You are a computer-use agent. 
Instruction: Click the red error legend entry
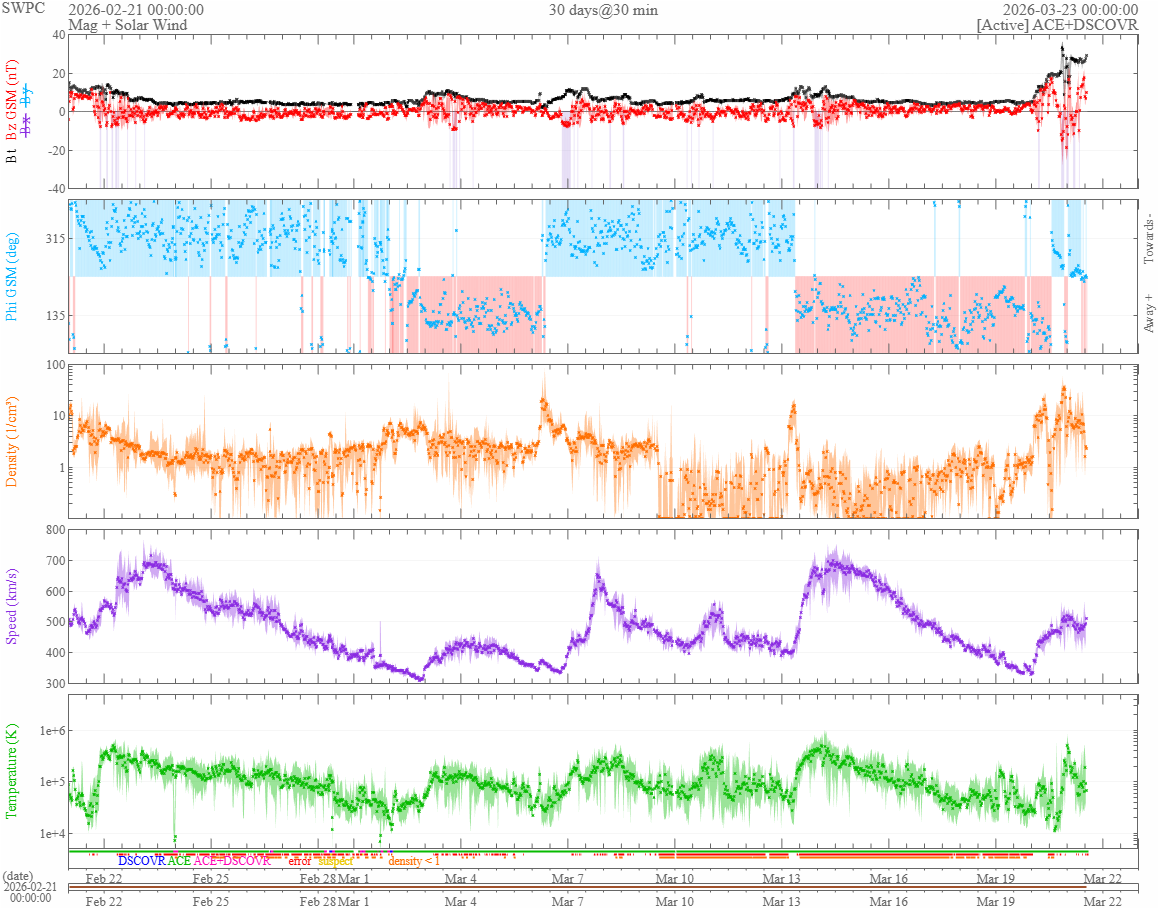point(300,860)
